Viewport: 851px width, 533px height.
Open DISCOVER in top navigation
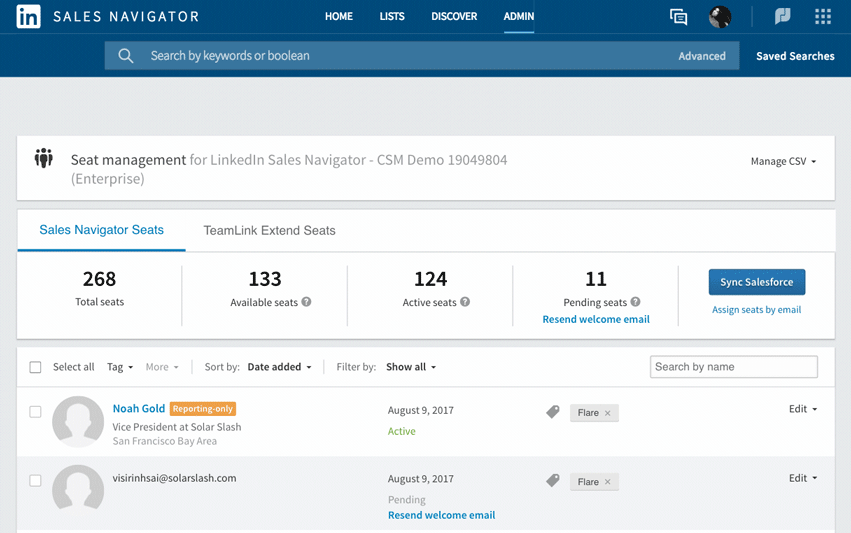click(x=454, y=16)
